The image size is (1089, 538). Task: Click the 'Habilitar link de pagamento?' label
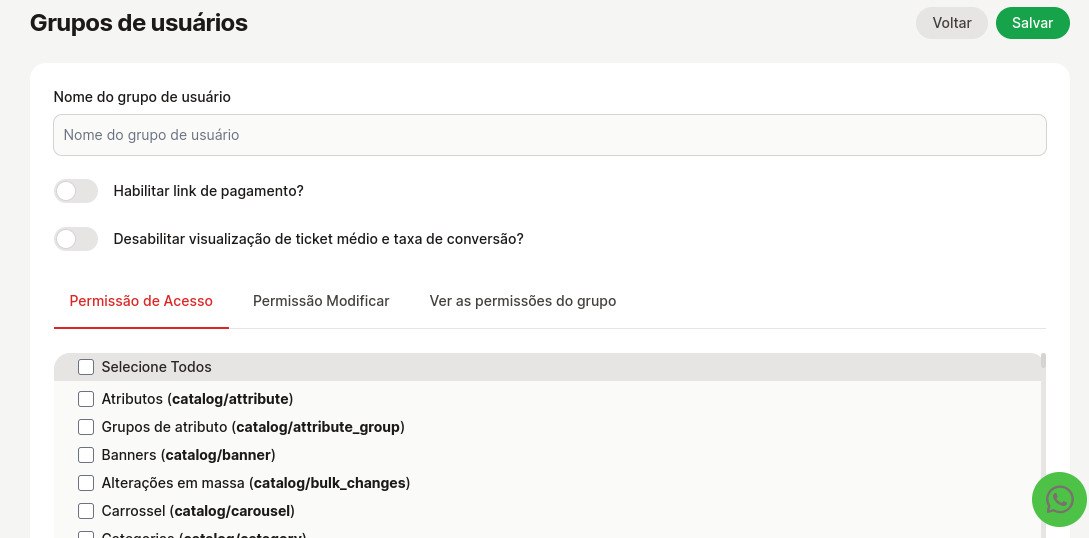click(x=208, y=191)
